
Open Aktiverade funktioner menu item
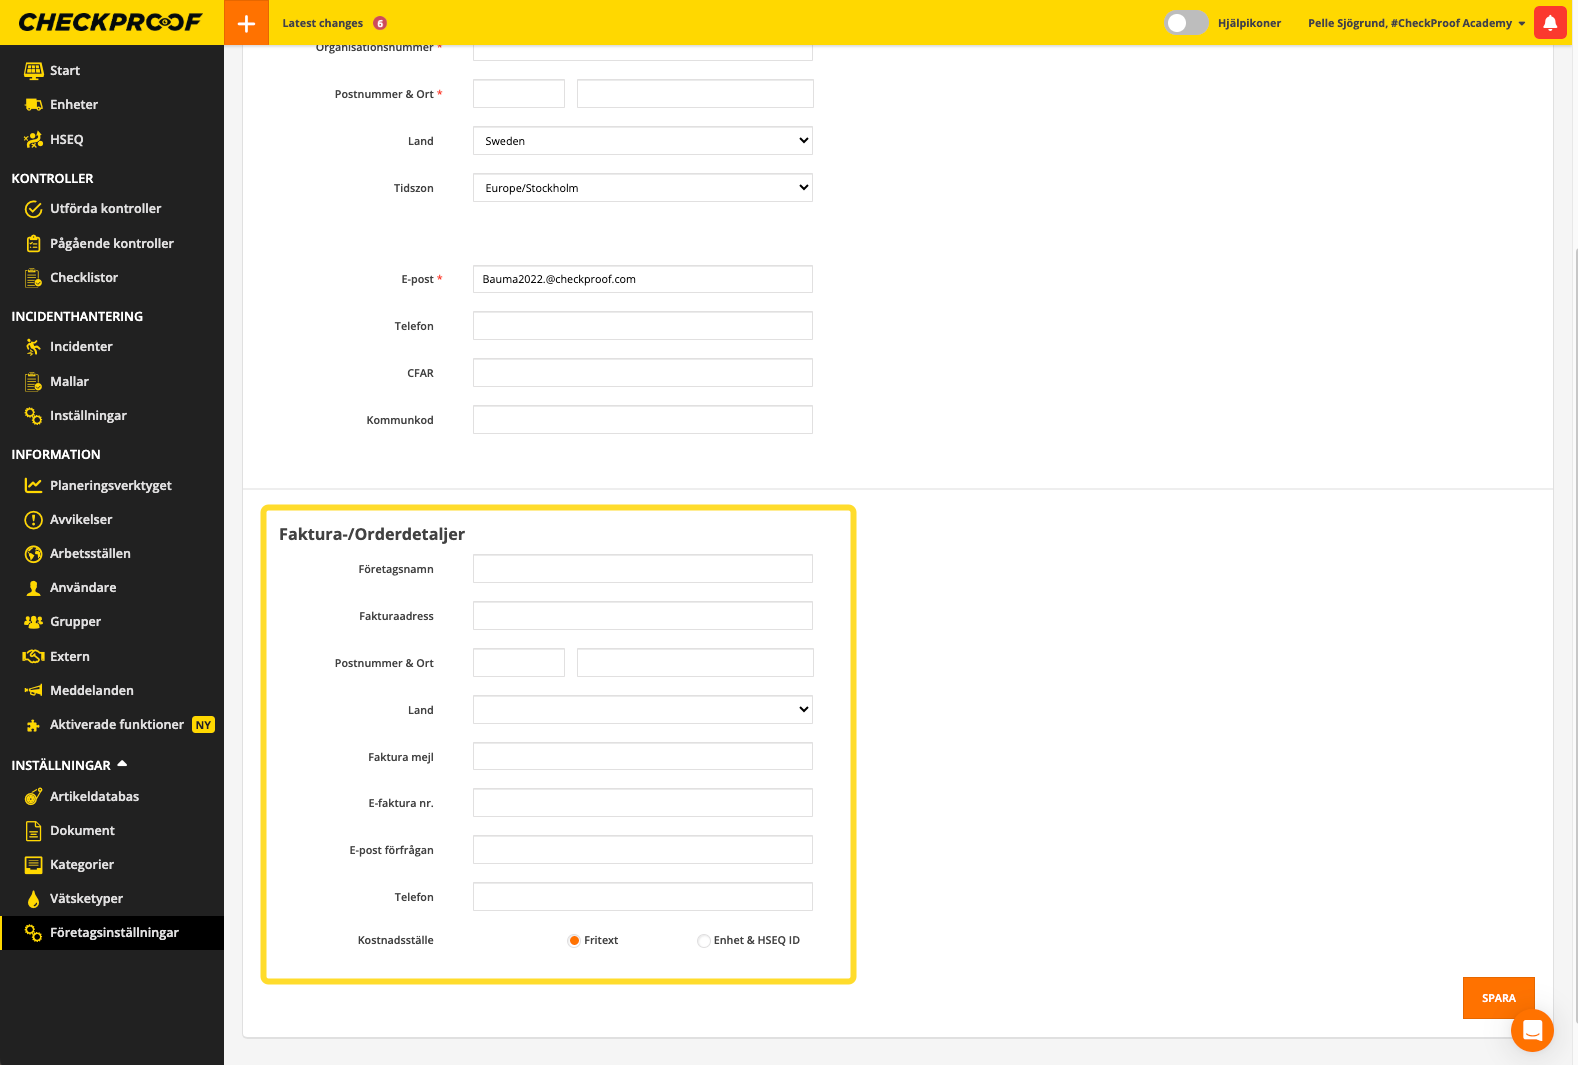pyautogui.click(x=116, y=725)
